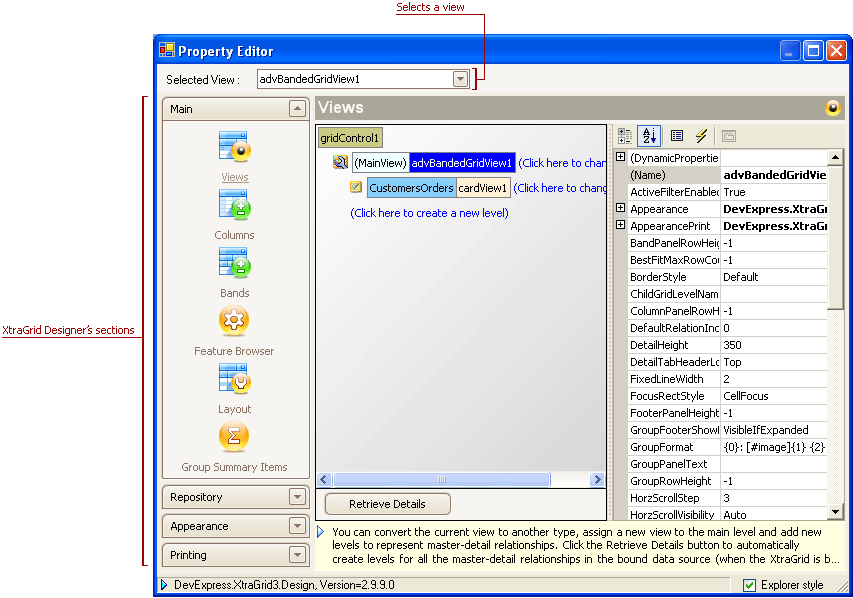Select the GroupFormat property row
Viewport: 853px width, 598px height.
point(727,447)
